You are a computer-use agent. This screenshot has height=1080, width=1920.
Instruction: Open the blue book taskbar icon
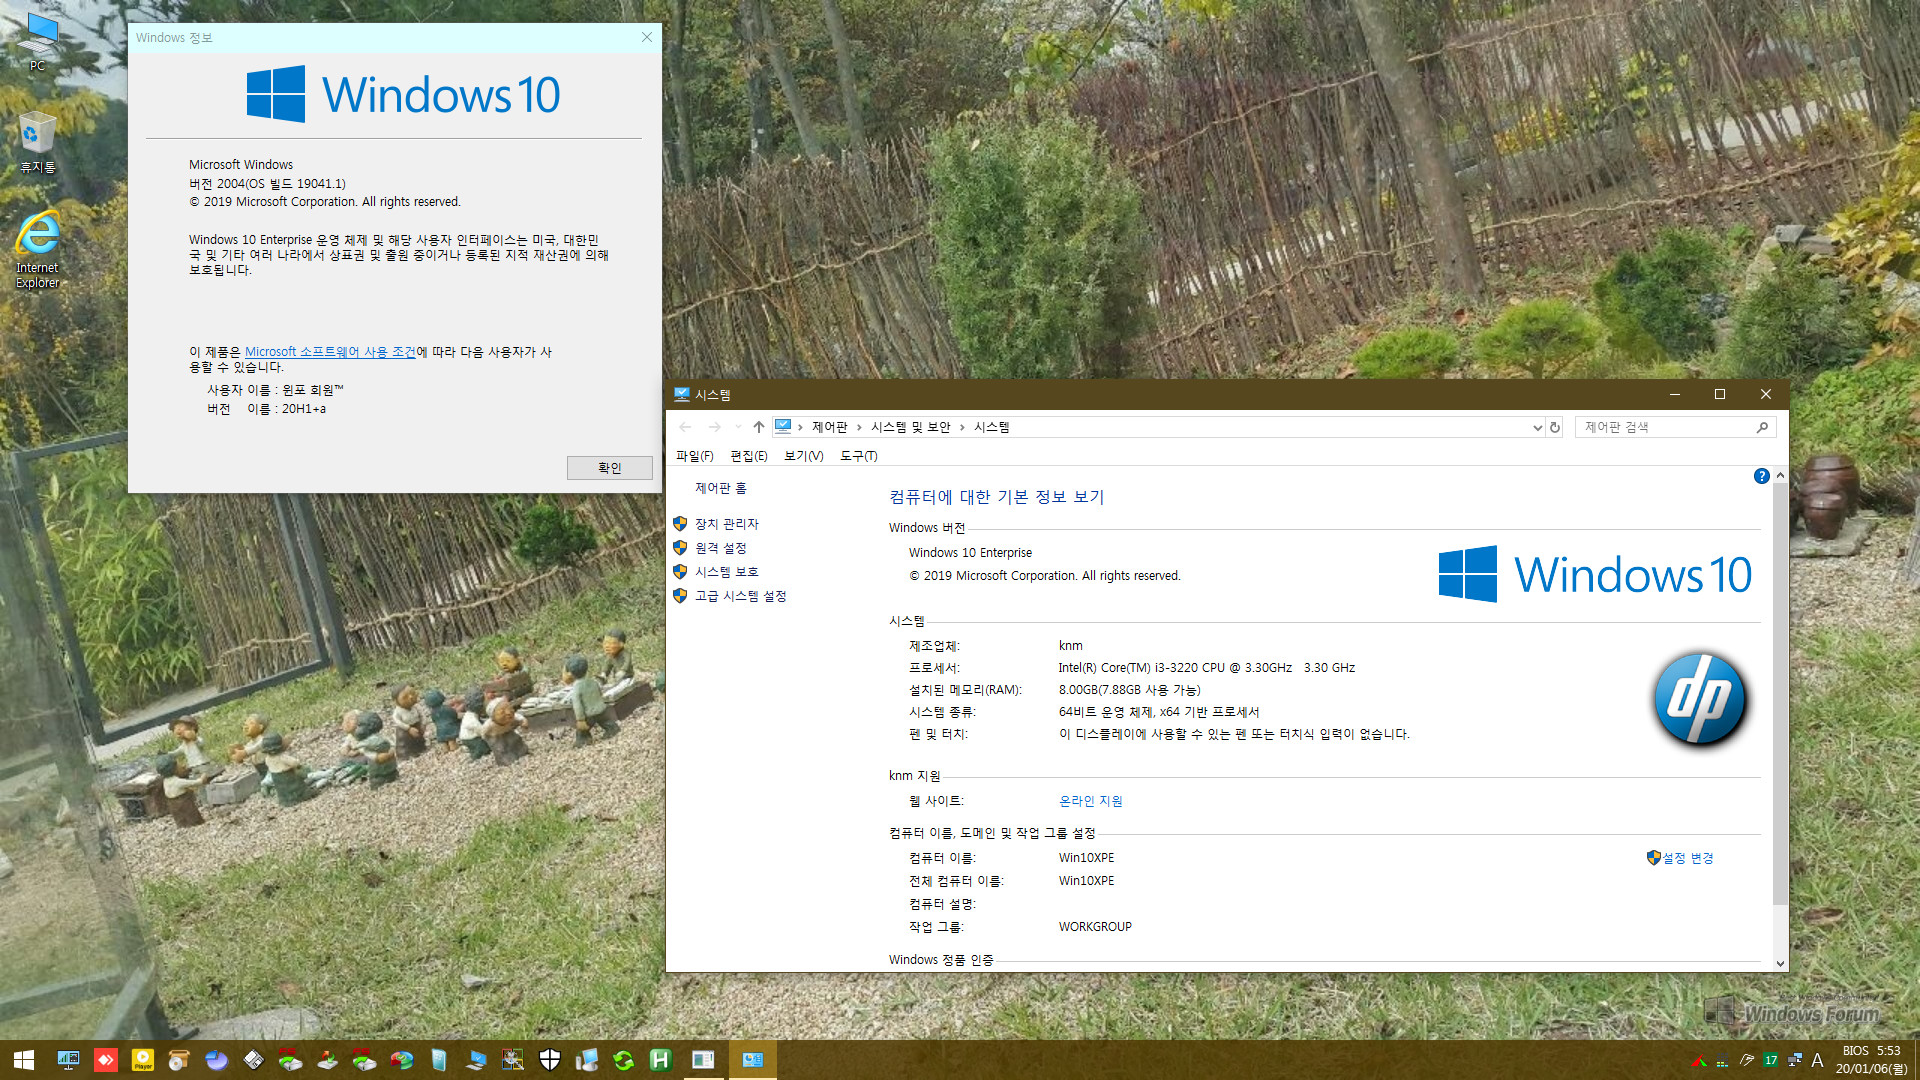(439, 1060)
